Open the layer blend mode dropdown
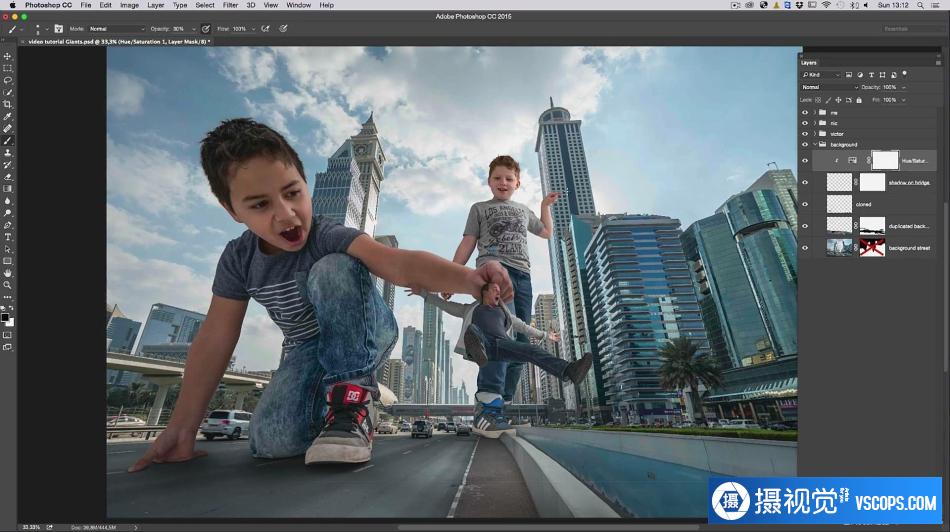The width and height of the screenshot is (950, 532). [829, 87]
